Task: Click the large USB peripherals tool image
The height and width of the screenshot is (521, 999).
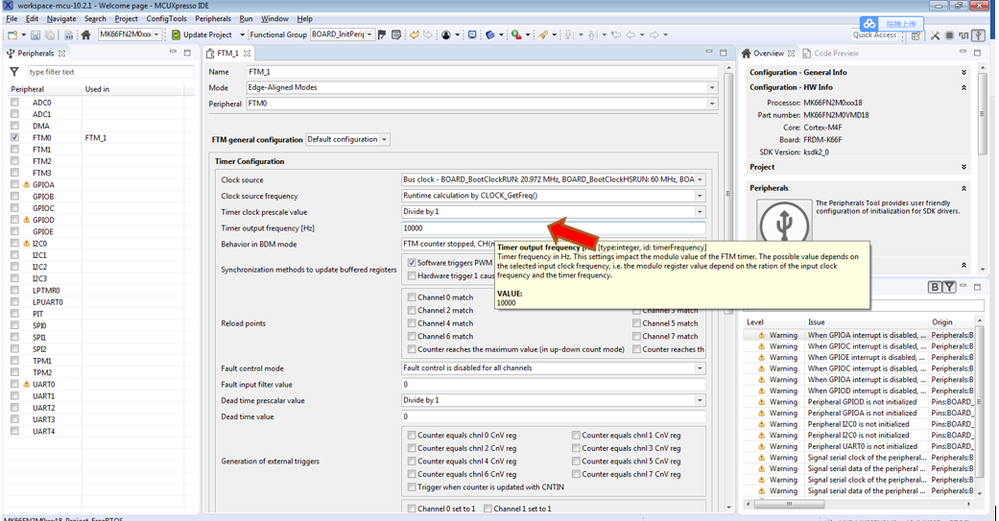Action: click(x=784, y=223)
